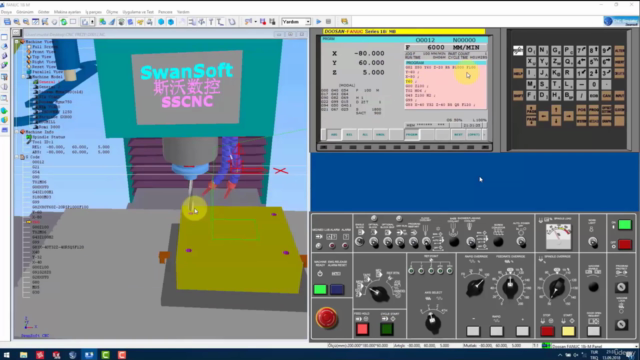
Task: Click the cursor right arrow key
Action: pyautogui.click(x=569, y=116)
